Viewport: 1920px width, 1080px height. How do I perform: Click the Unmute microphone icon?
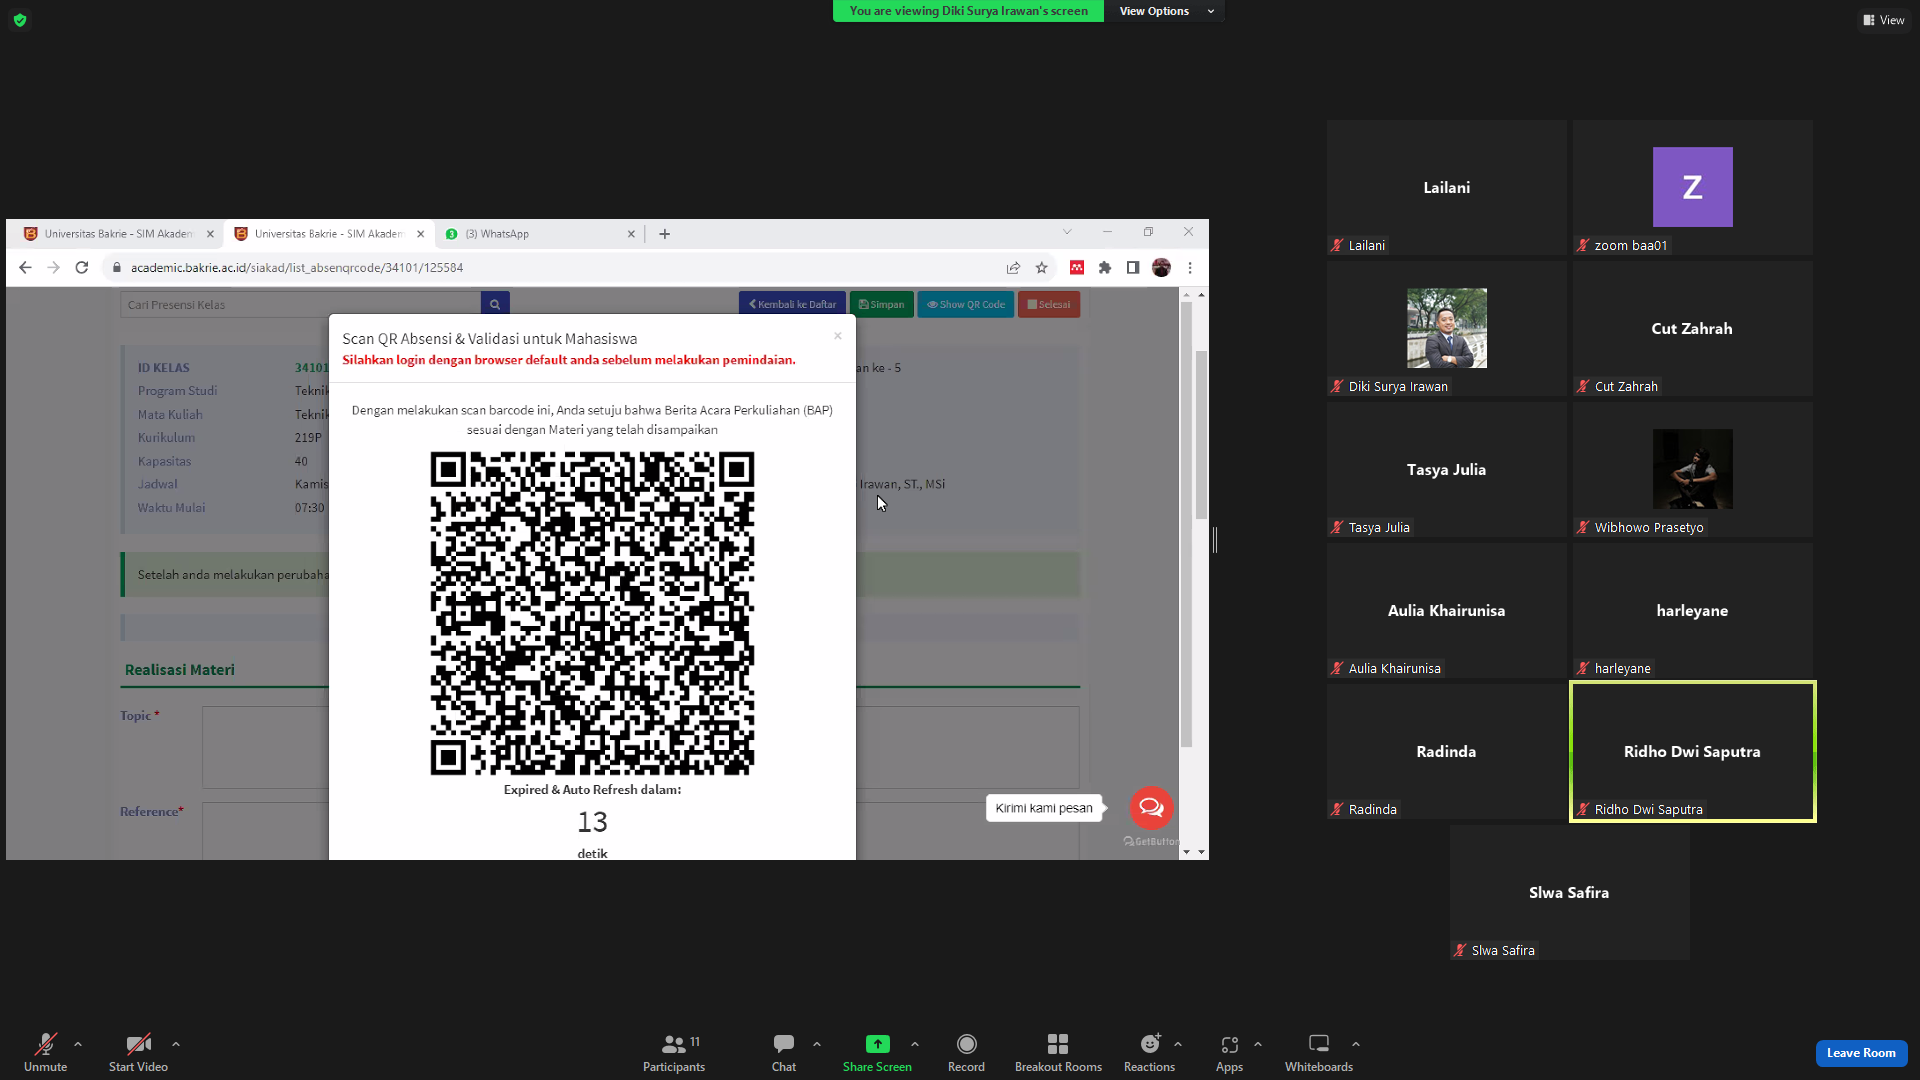pos(46,1044)
